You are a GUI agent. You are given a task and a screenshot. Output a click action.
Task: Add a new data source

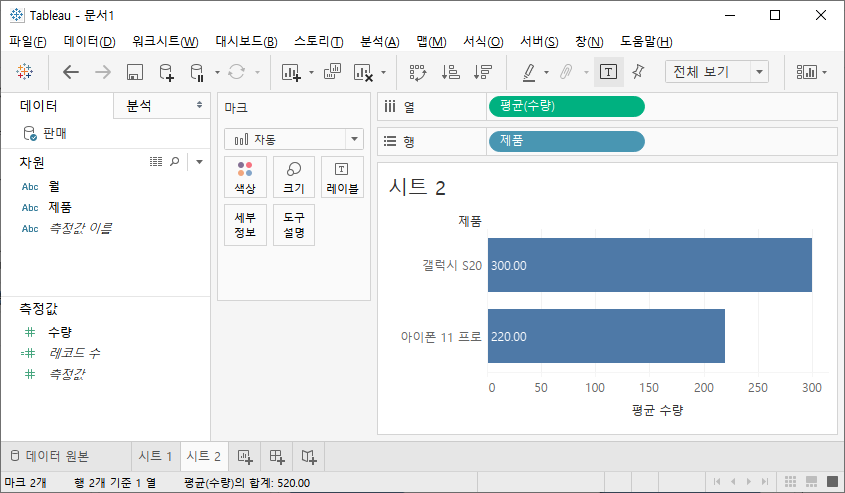167,72
